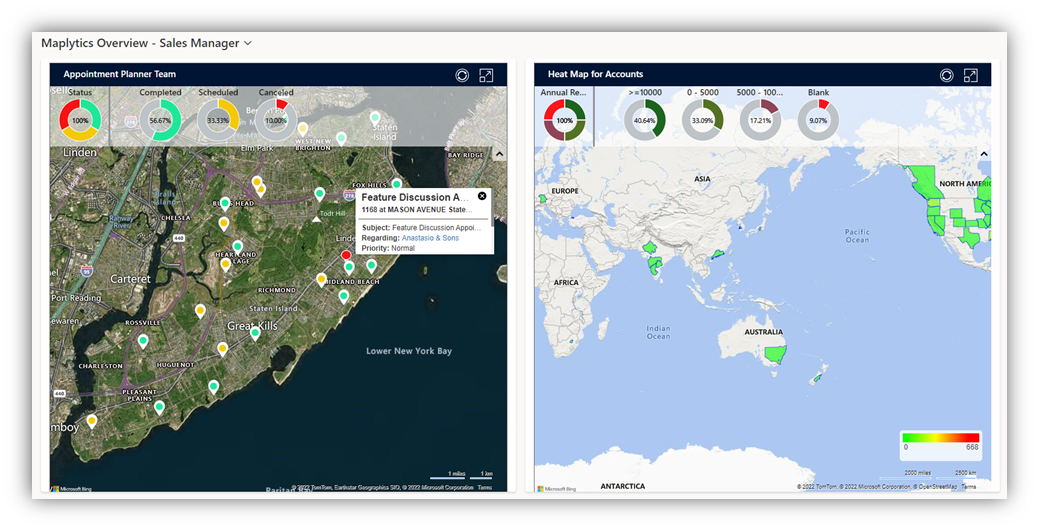Click the Status 100% donut chart
The image size is (1039, 531).
tap(80, 120)
